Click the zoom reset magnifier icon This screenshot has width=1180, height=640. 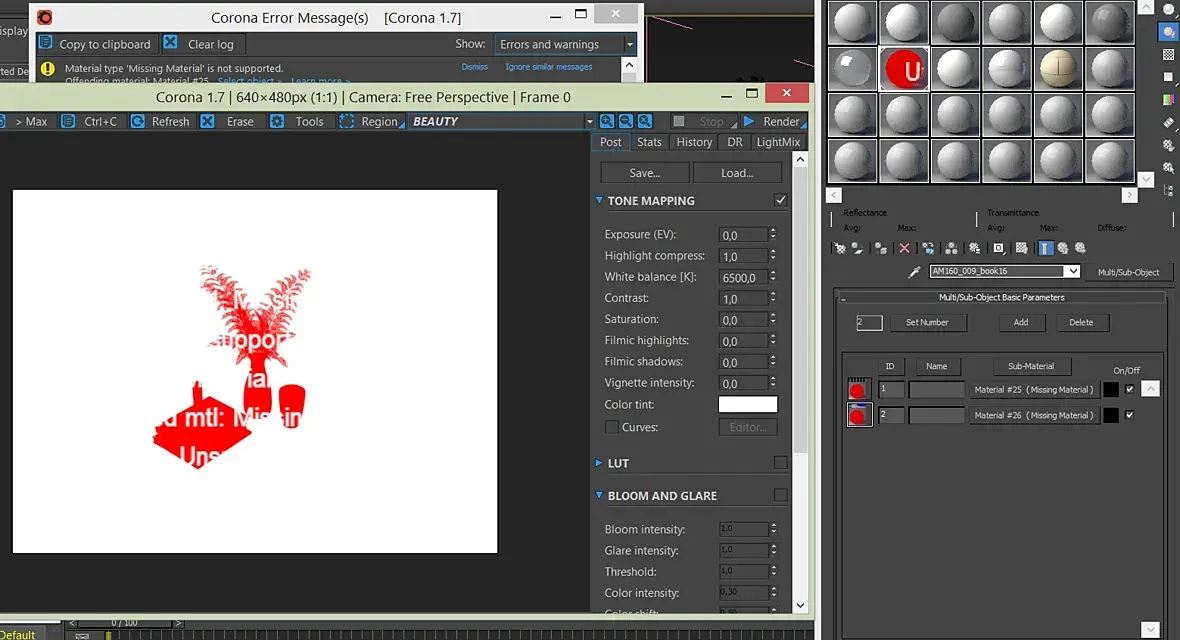click(645, 121)
